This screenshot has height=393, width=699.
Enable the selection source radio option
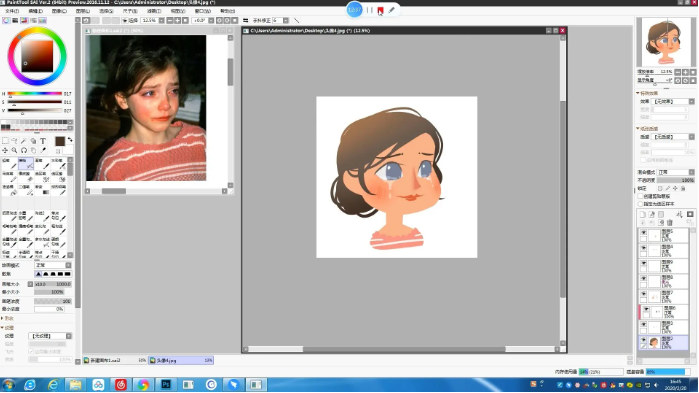pos(641,204)
